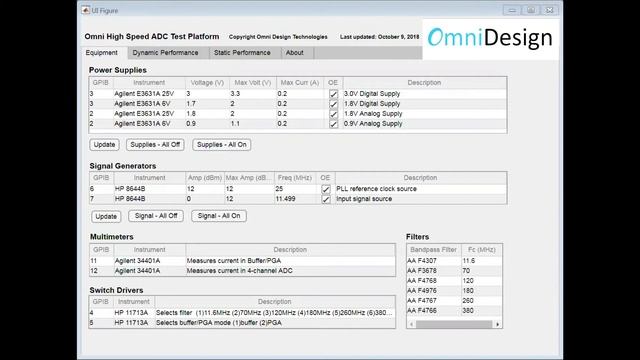This screenshot has width=640, height=360.
Task: Click Fc value 11.6
Action: point(482,260)
